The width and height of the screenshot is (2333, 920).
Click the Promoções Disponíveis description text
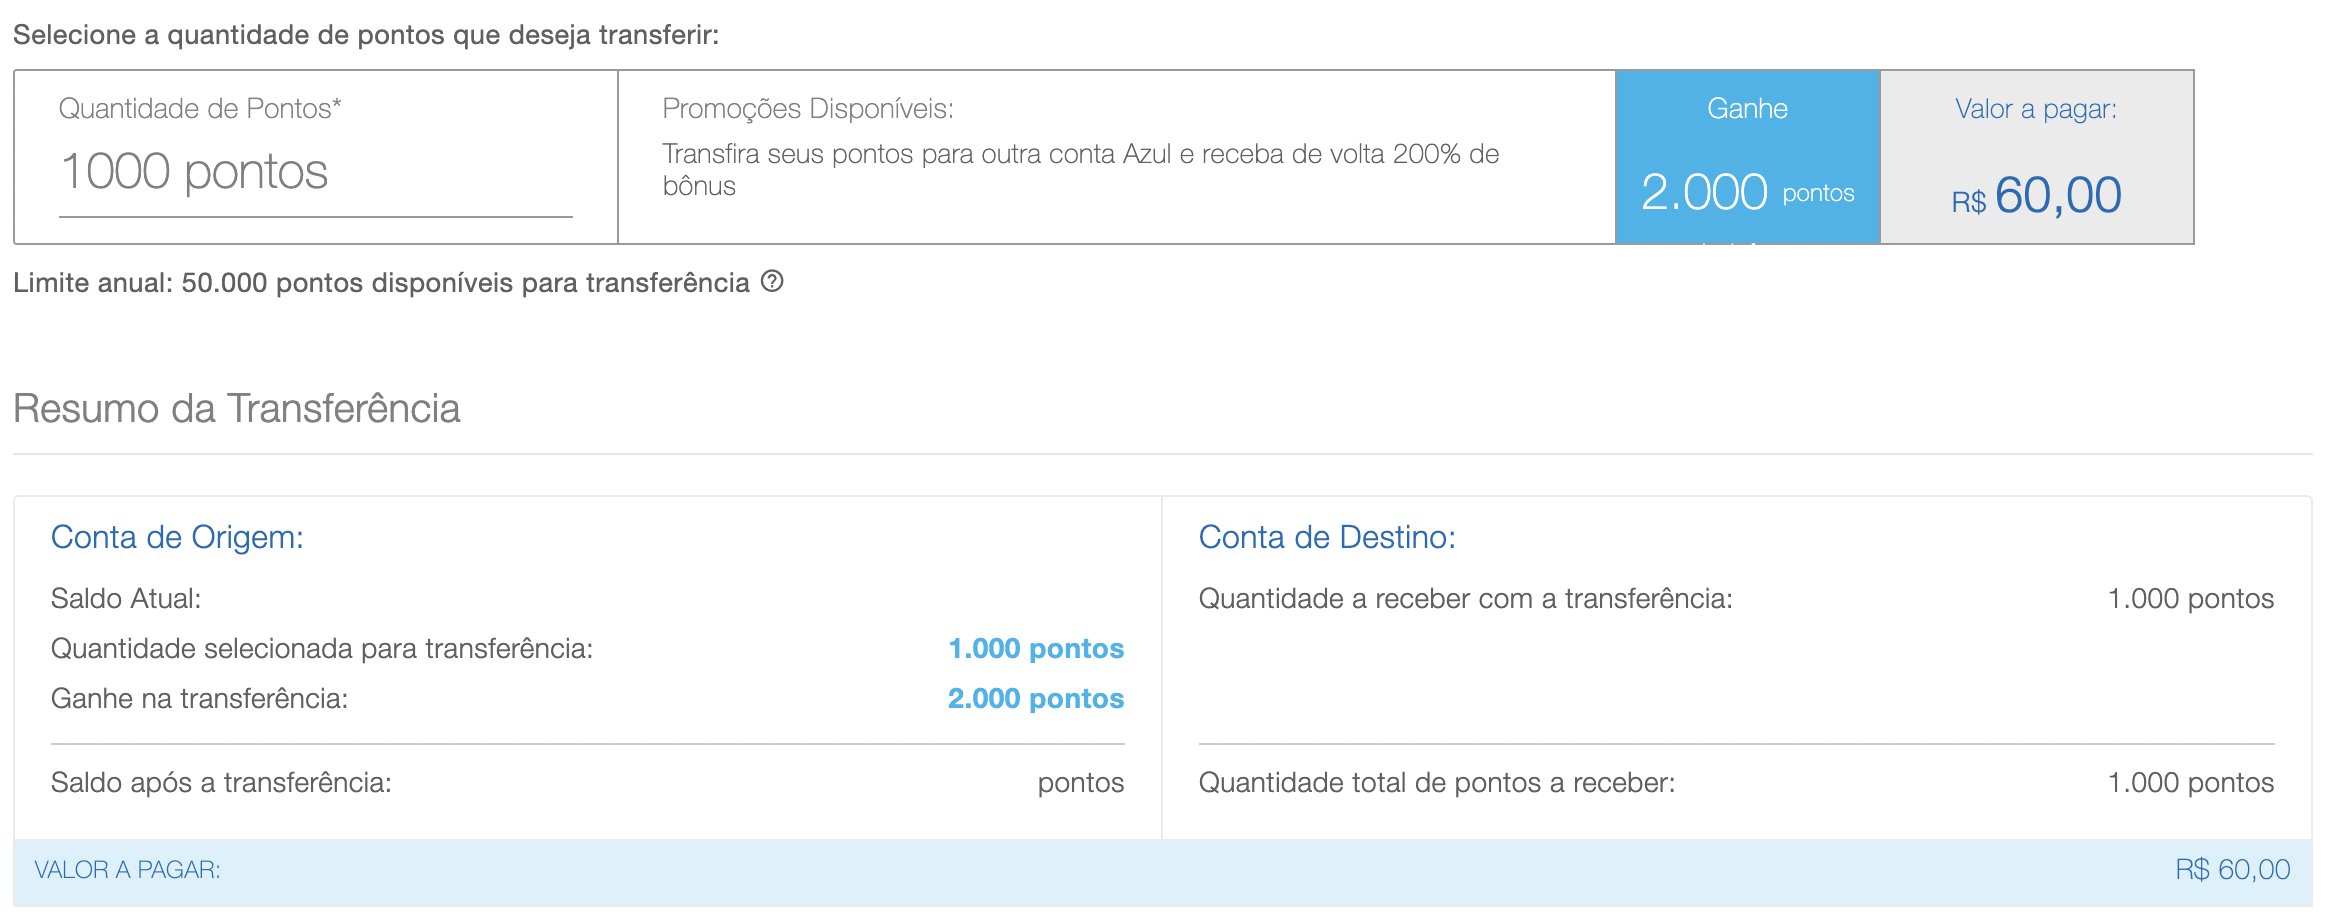coord(1080,170)
